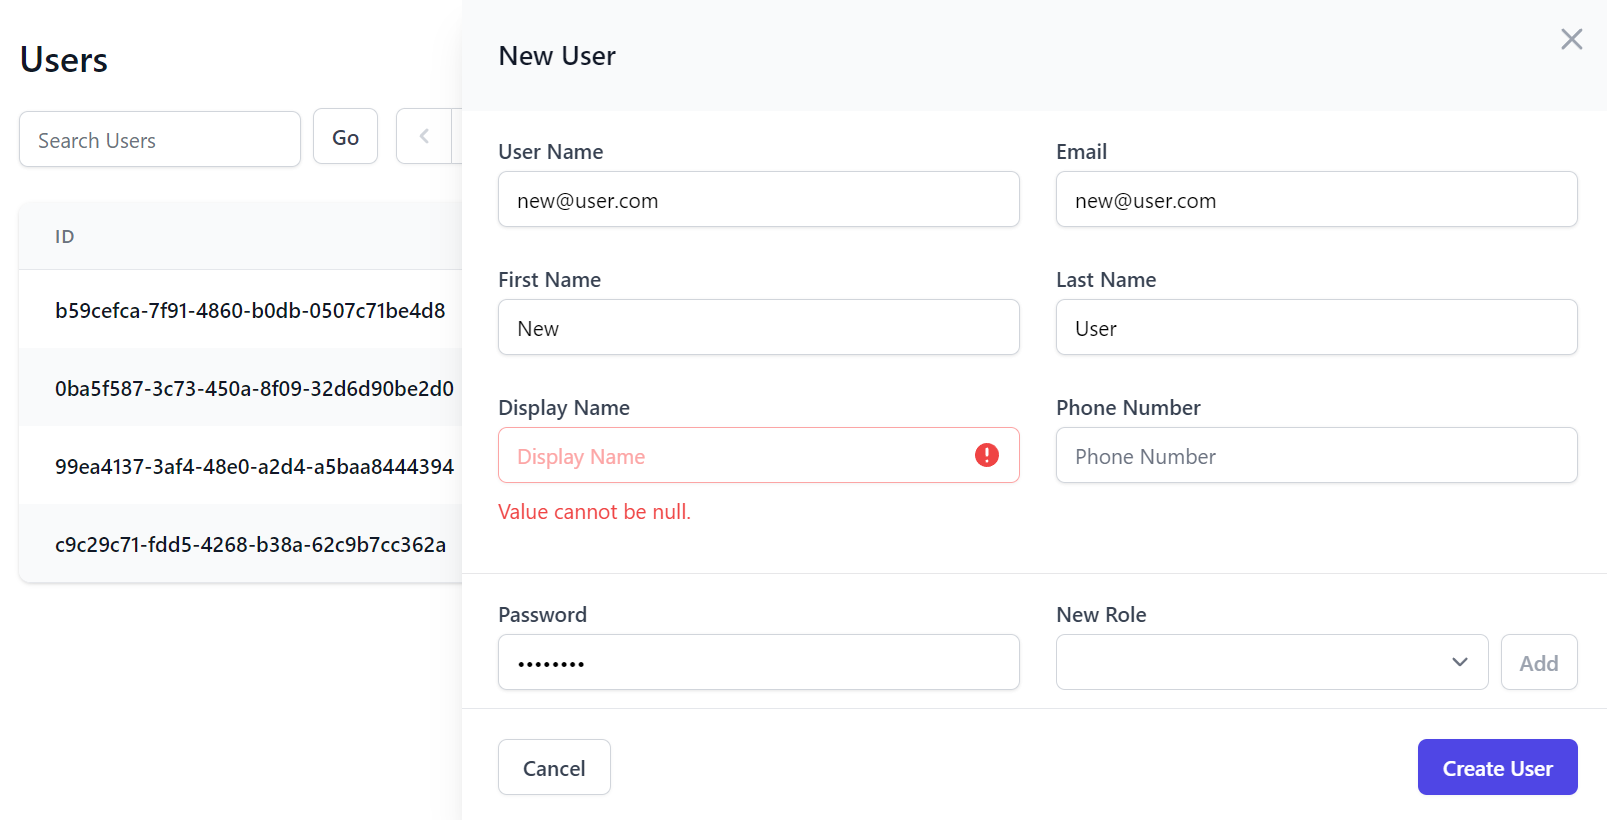Cancel the new user form
This screenshot has width=1607, height=820.
pos(554,767)
